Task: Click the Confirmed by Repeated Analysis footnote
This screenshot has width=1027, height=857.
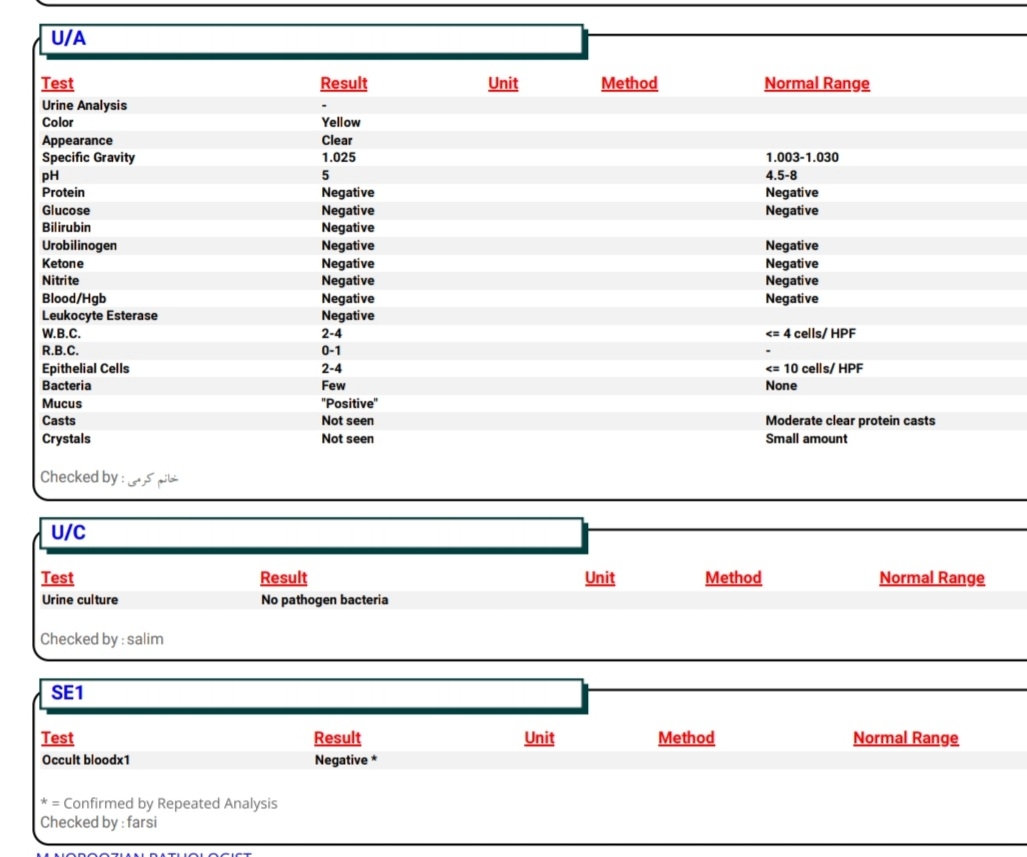Action: [x=159, y=803]
